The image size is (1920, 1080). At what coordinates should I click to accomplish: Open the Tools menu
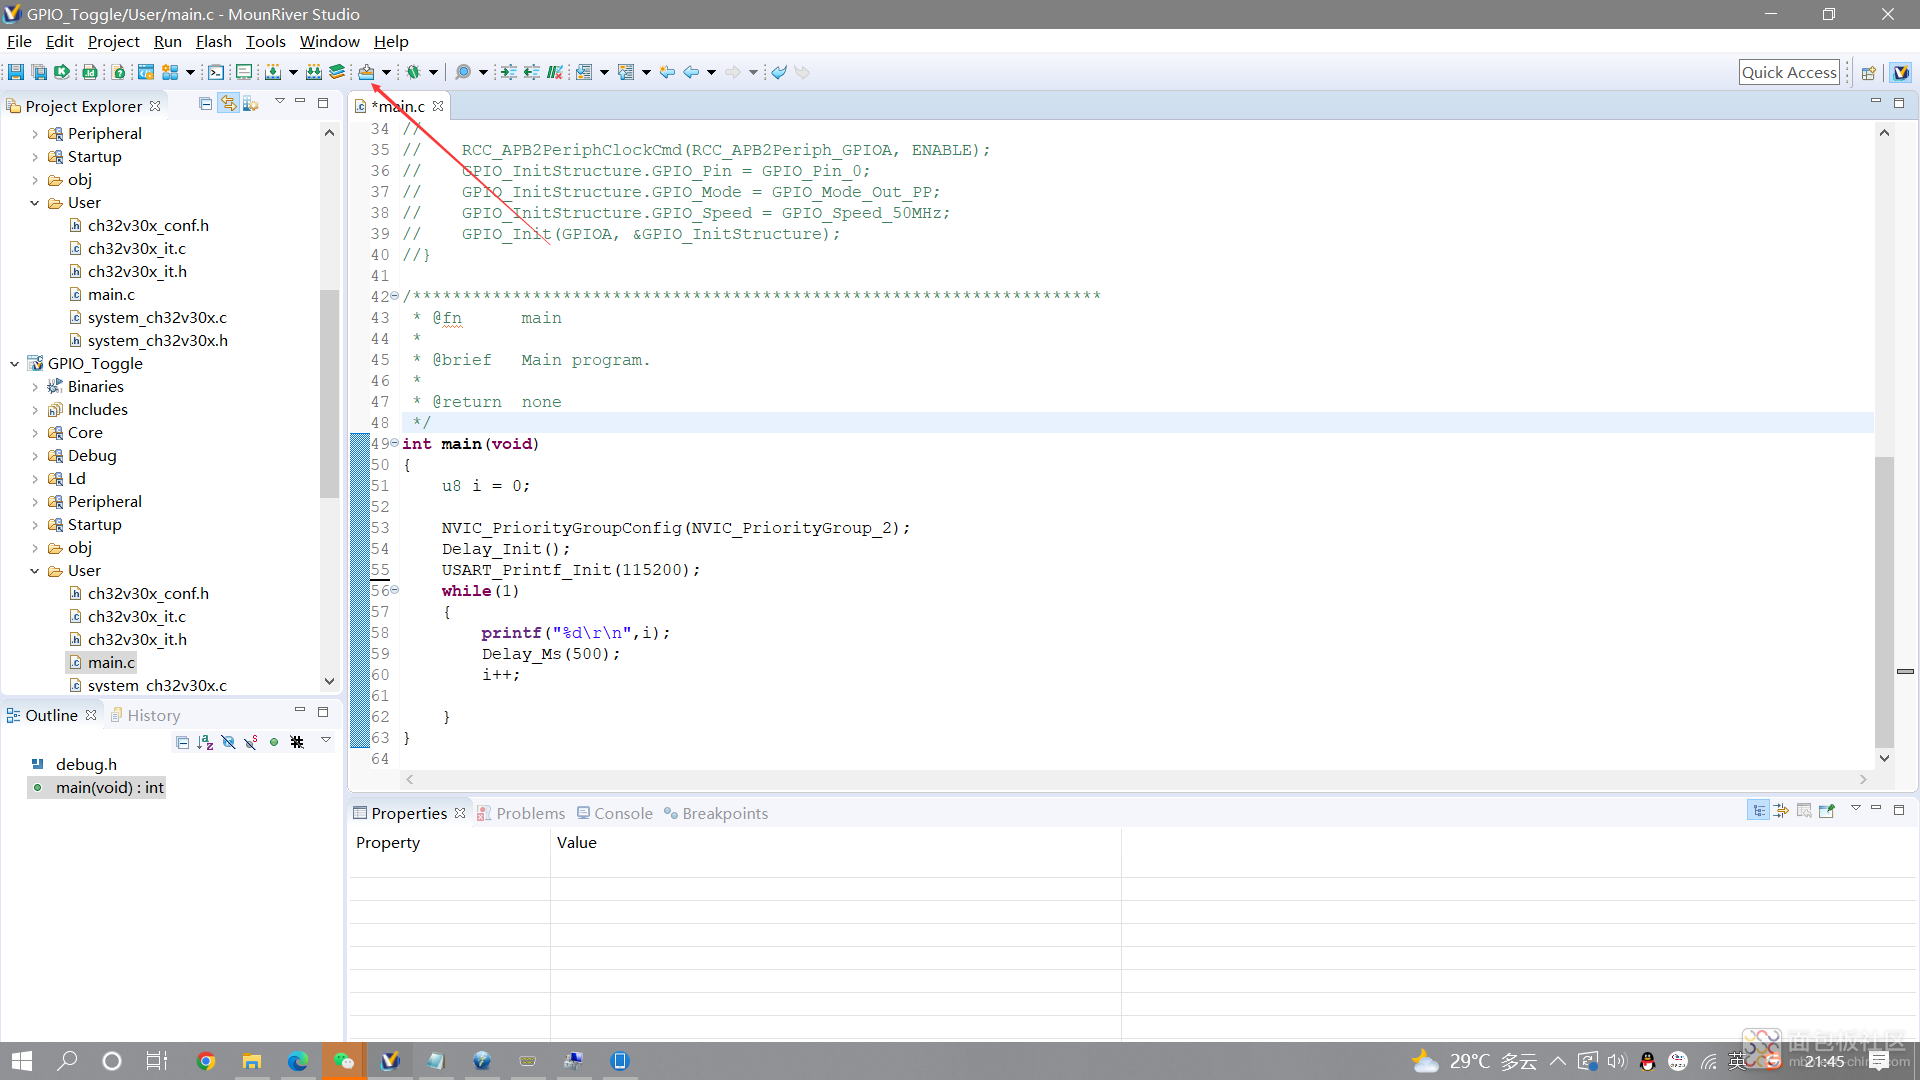(265, 41)
